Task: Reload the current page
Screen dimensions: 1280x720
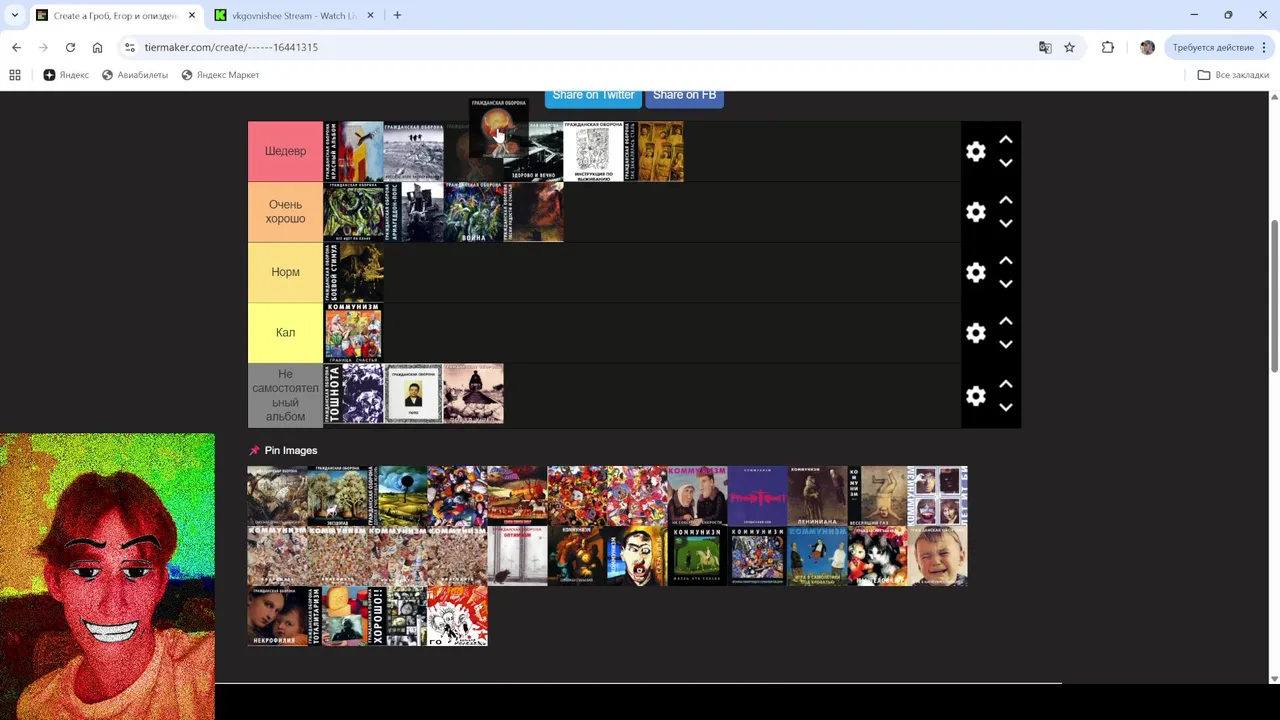Action: [x=70, y=47]
